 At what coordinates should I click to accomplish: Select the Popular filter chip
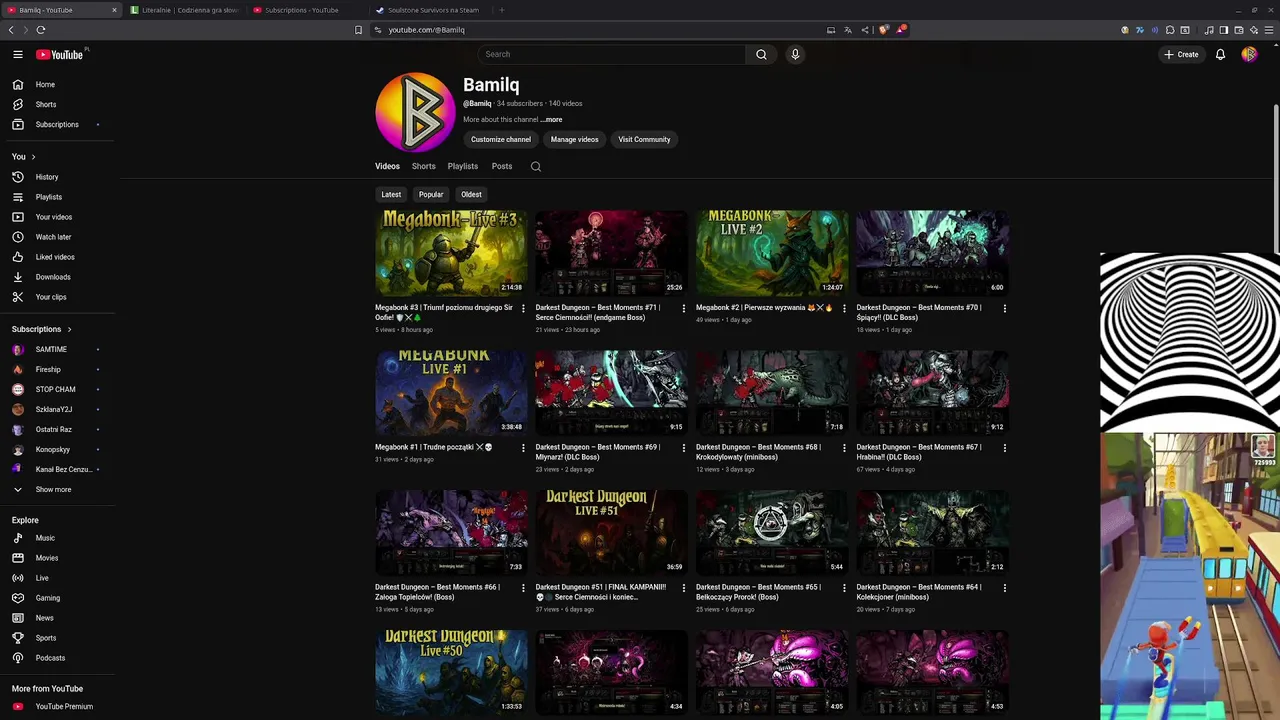point(431,194)
